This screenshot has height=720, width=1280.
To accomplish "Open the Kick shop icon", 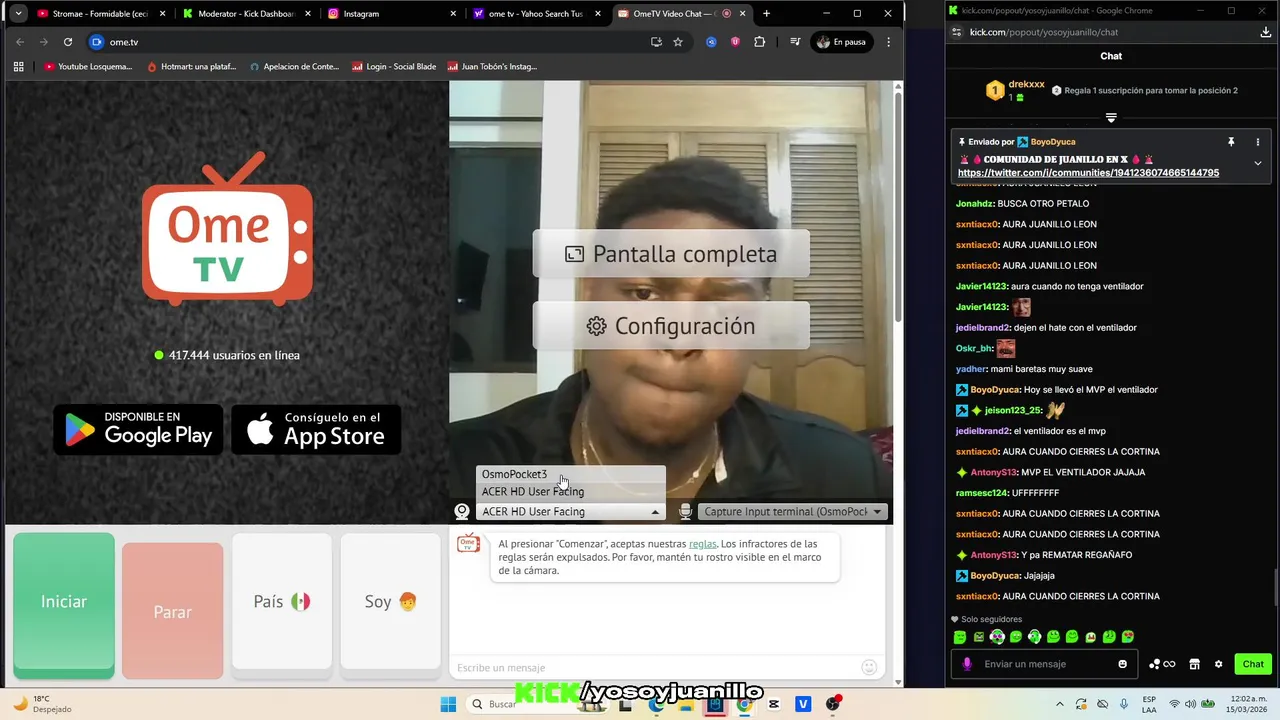I will pyautogui.click(x=1194, y=664).
